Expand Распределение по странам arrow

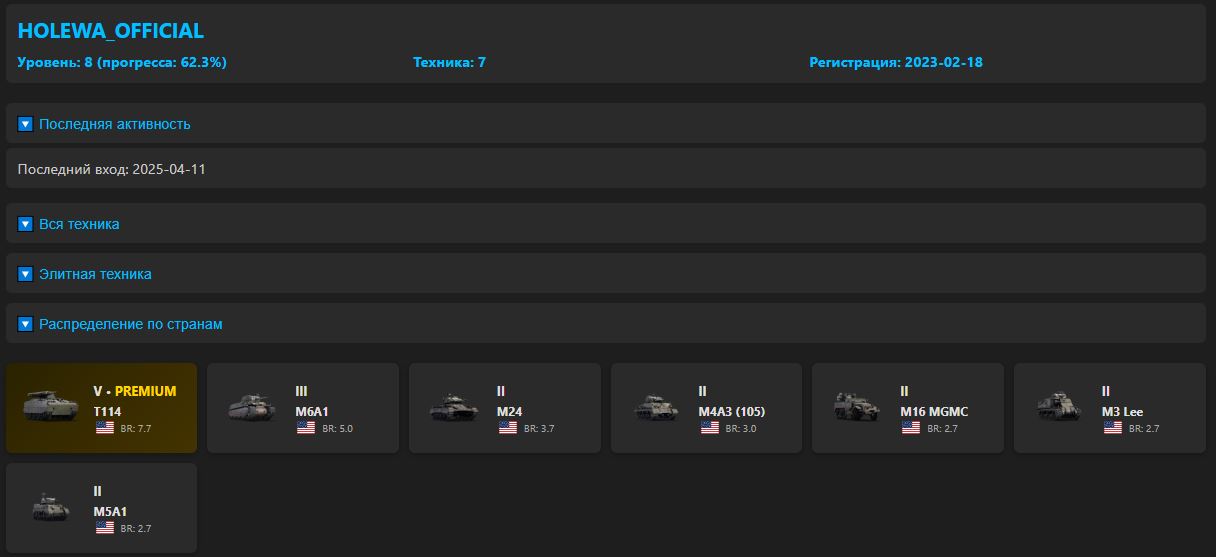(26, 324)
